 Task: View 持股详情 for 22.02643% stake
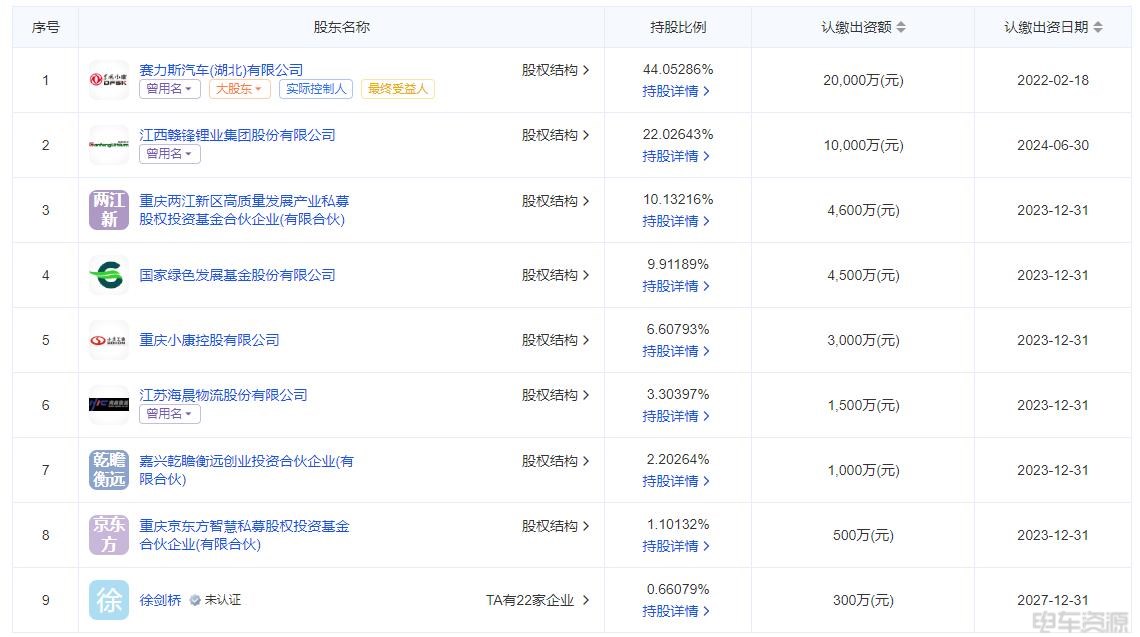point(676,156)
